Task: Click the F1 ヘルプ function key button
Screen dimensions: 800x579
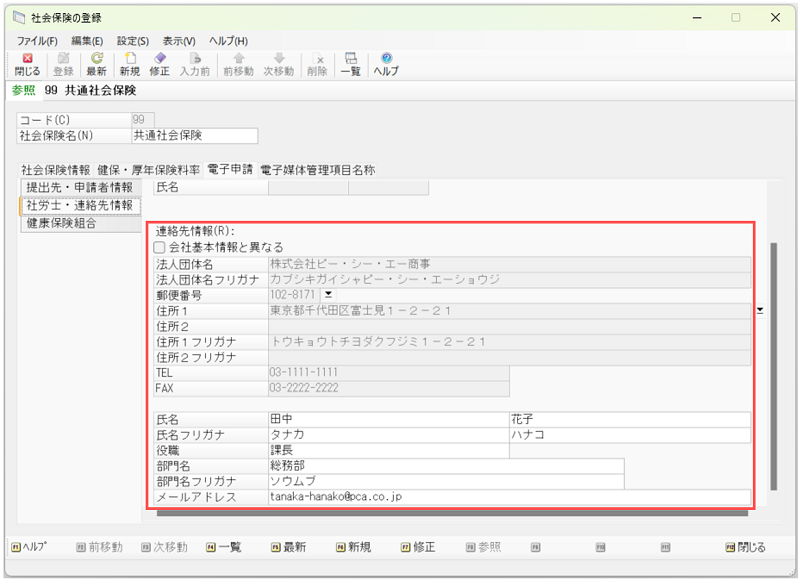Action: 29,547
